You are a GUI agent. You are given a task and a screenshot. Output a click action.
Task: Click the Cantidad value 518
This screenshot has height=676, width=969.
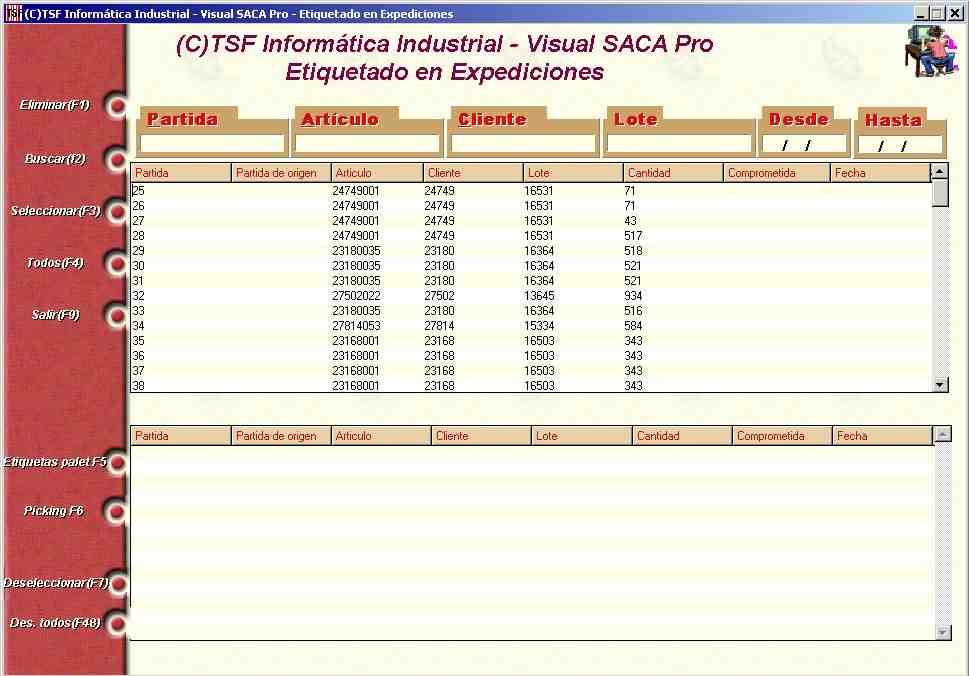(x=633, y=251)
